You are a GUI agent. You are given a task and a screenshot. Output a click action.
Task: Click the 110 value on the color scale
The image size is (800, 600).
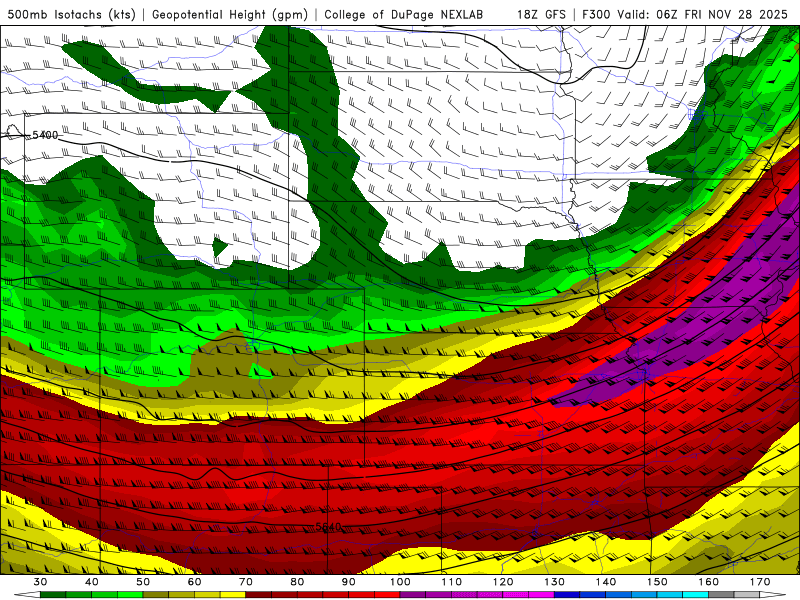click(x=452, y=582)
